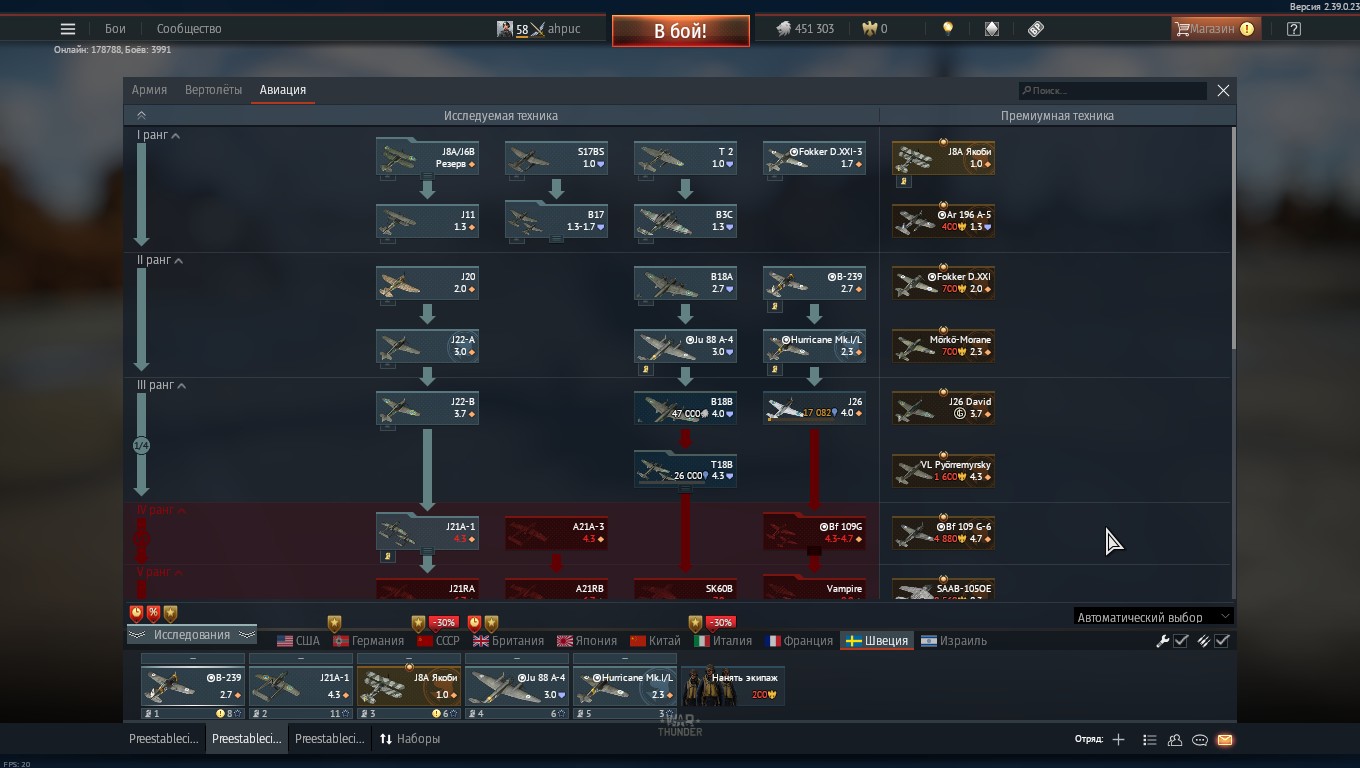Add a squad member with plus icon
The image size is (1360, 768).
1118,740
